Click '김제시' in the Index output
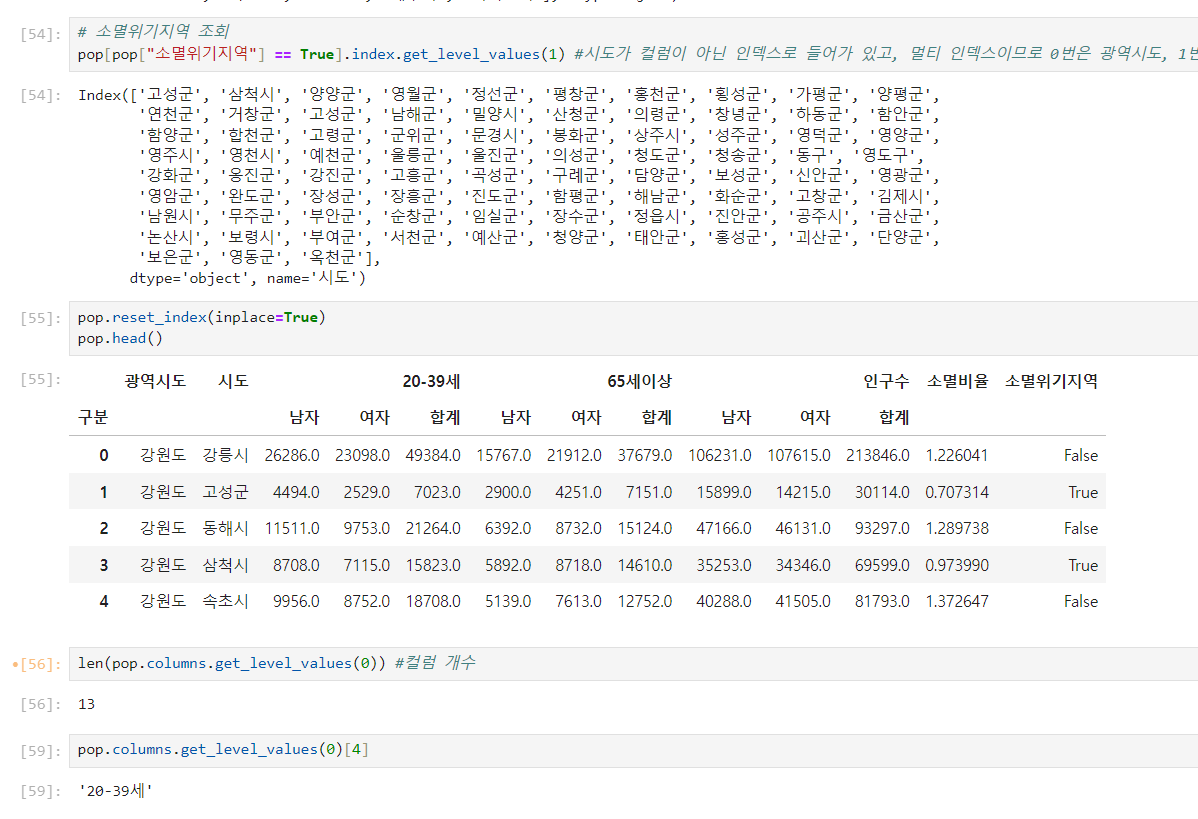This screenshot has height=819, width=1198. coord(898,196)
